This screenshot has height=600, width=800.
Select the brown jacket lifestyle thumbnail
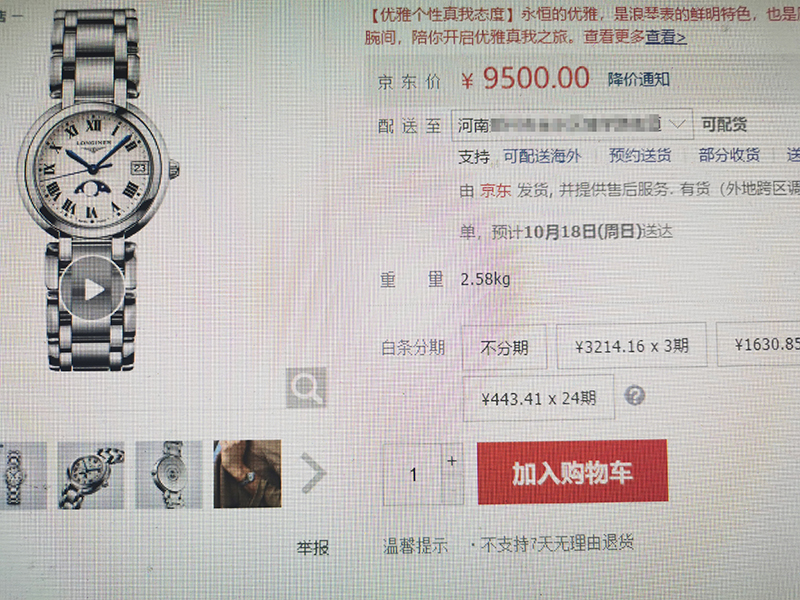(x=247, y=474)
